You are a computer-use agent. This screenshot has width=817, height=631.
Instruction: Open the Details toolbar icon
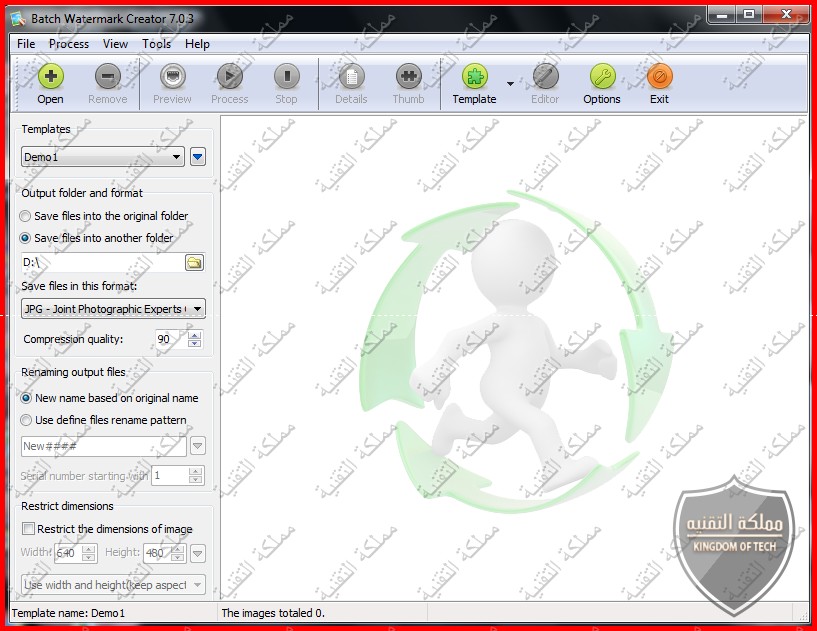(x=352, y=77)
